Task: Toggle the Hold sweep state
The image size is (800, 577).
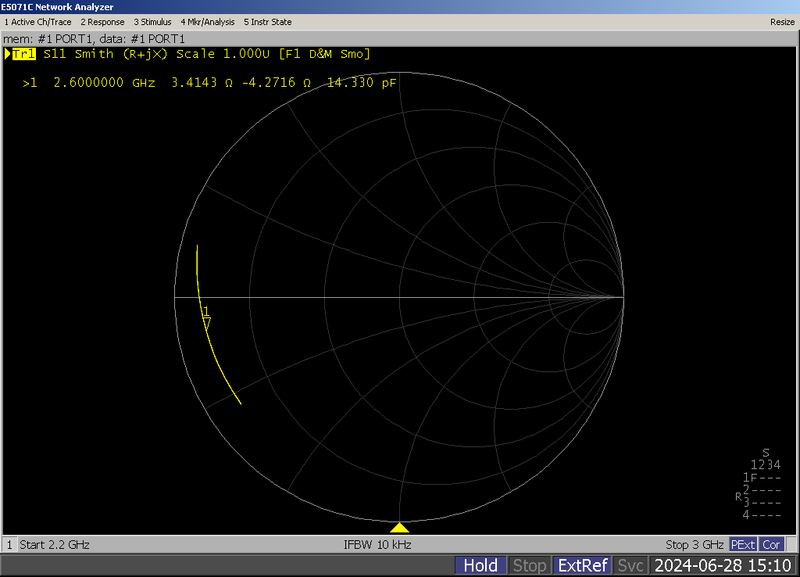Action: tap(480, 565)
